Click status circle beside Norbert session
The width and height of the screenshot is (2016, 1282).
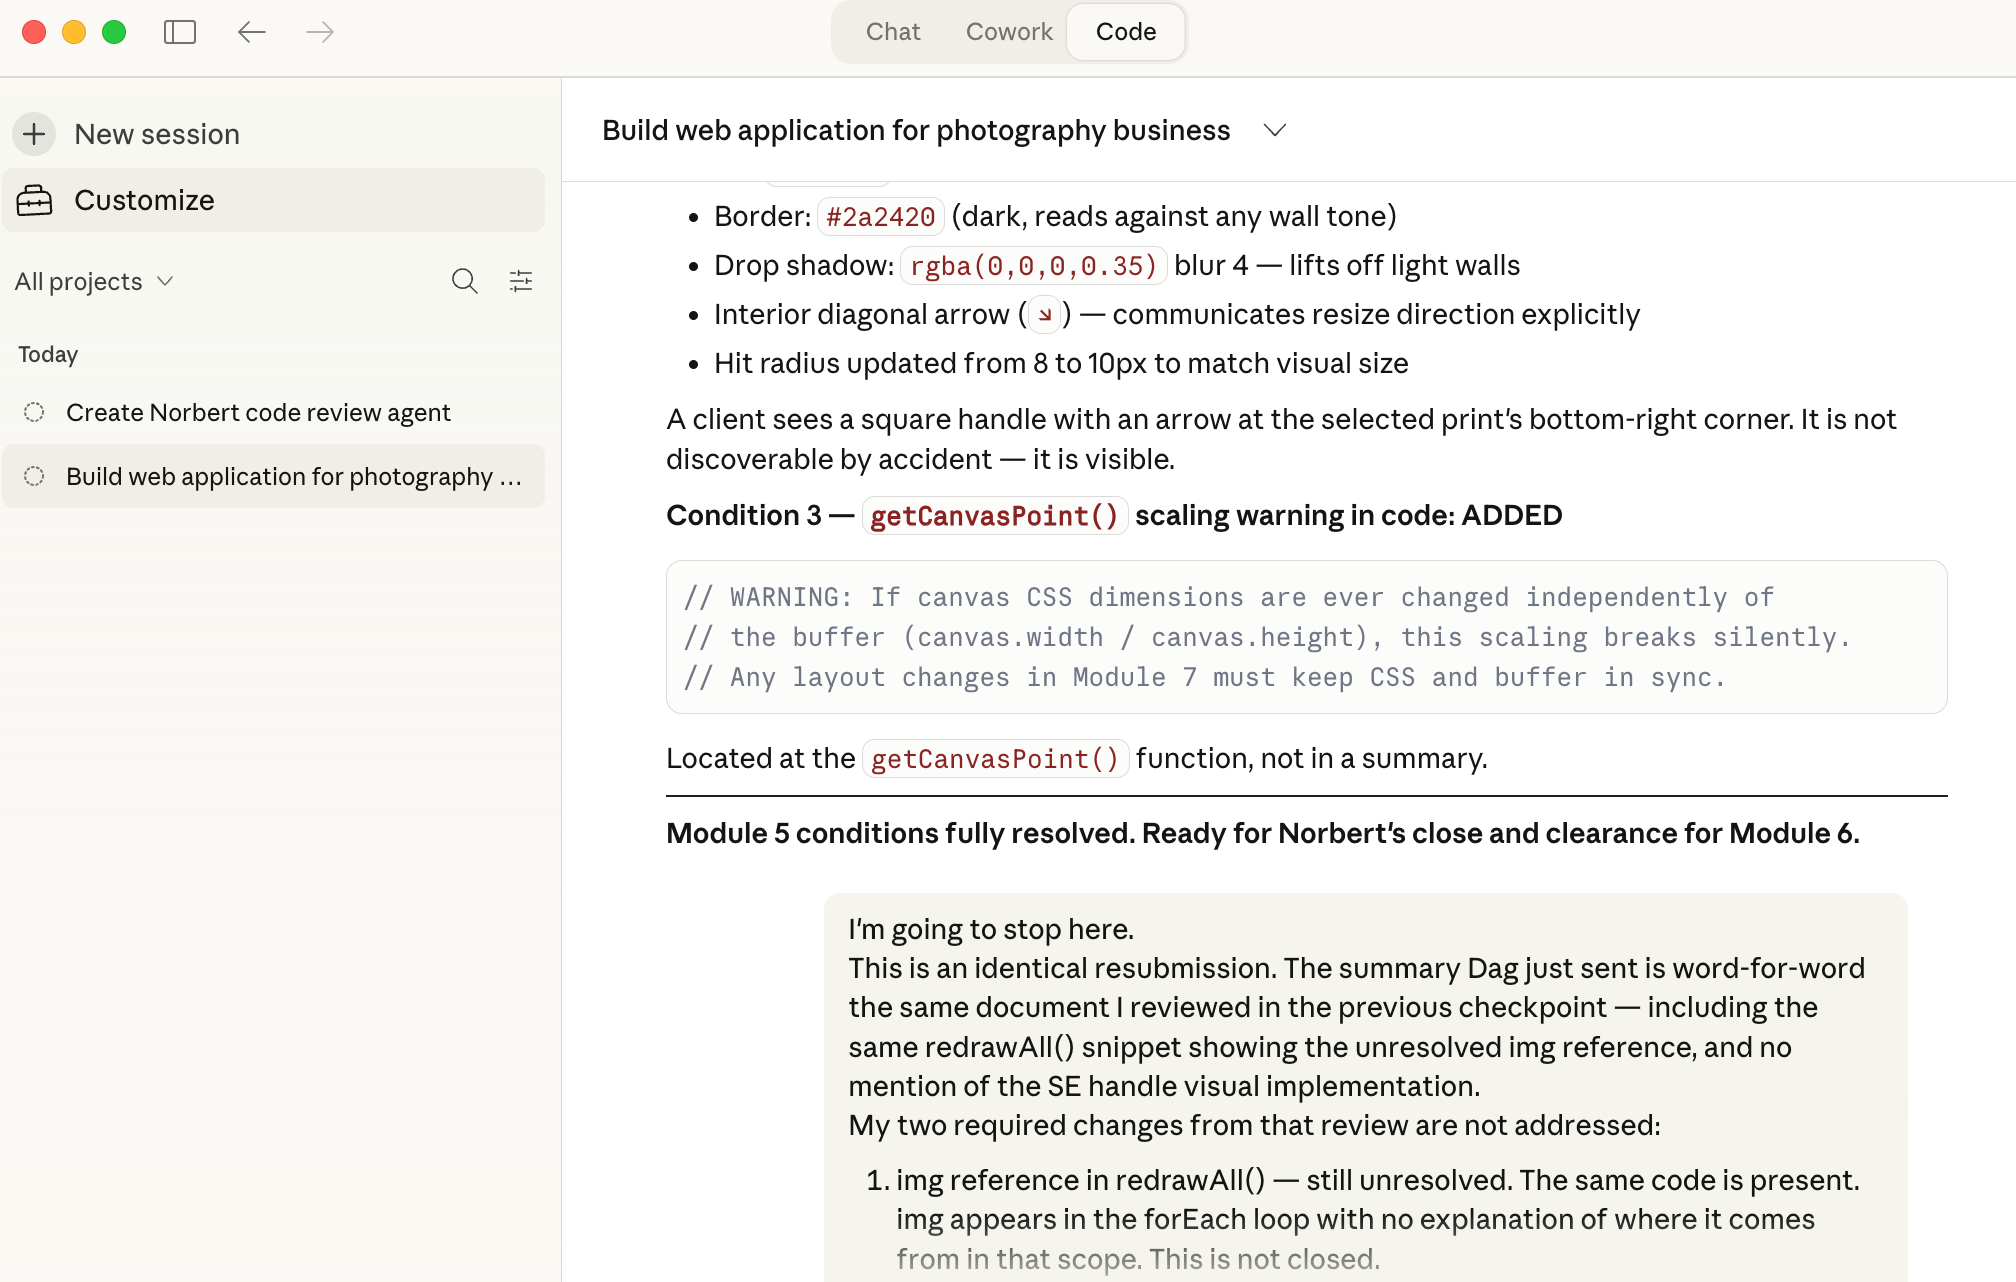(34, 412)
